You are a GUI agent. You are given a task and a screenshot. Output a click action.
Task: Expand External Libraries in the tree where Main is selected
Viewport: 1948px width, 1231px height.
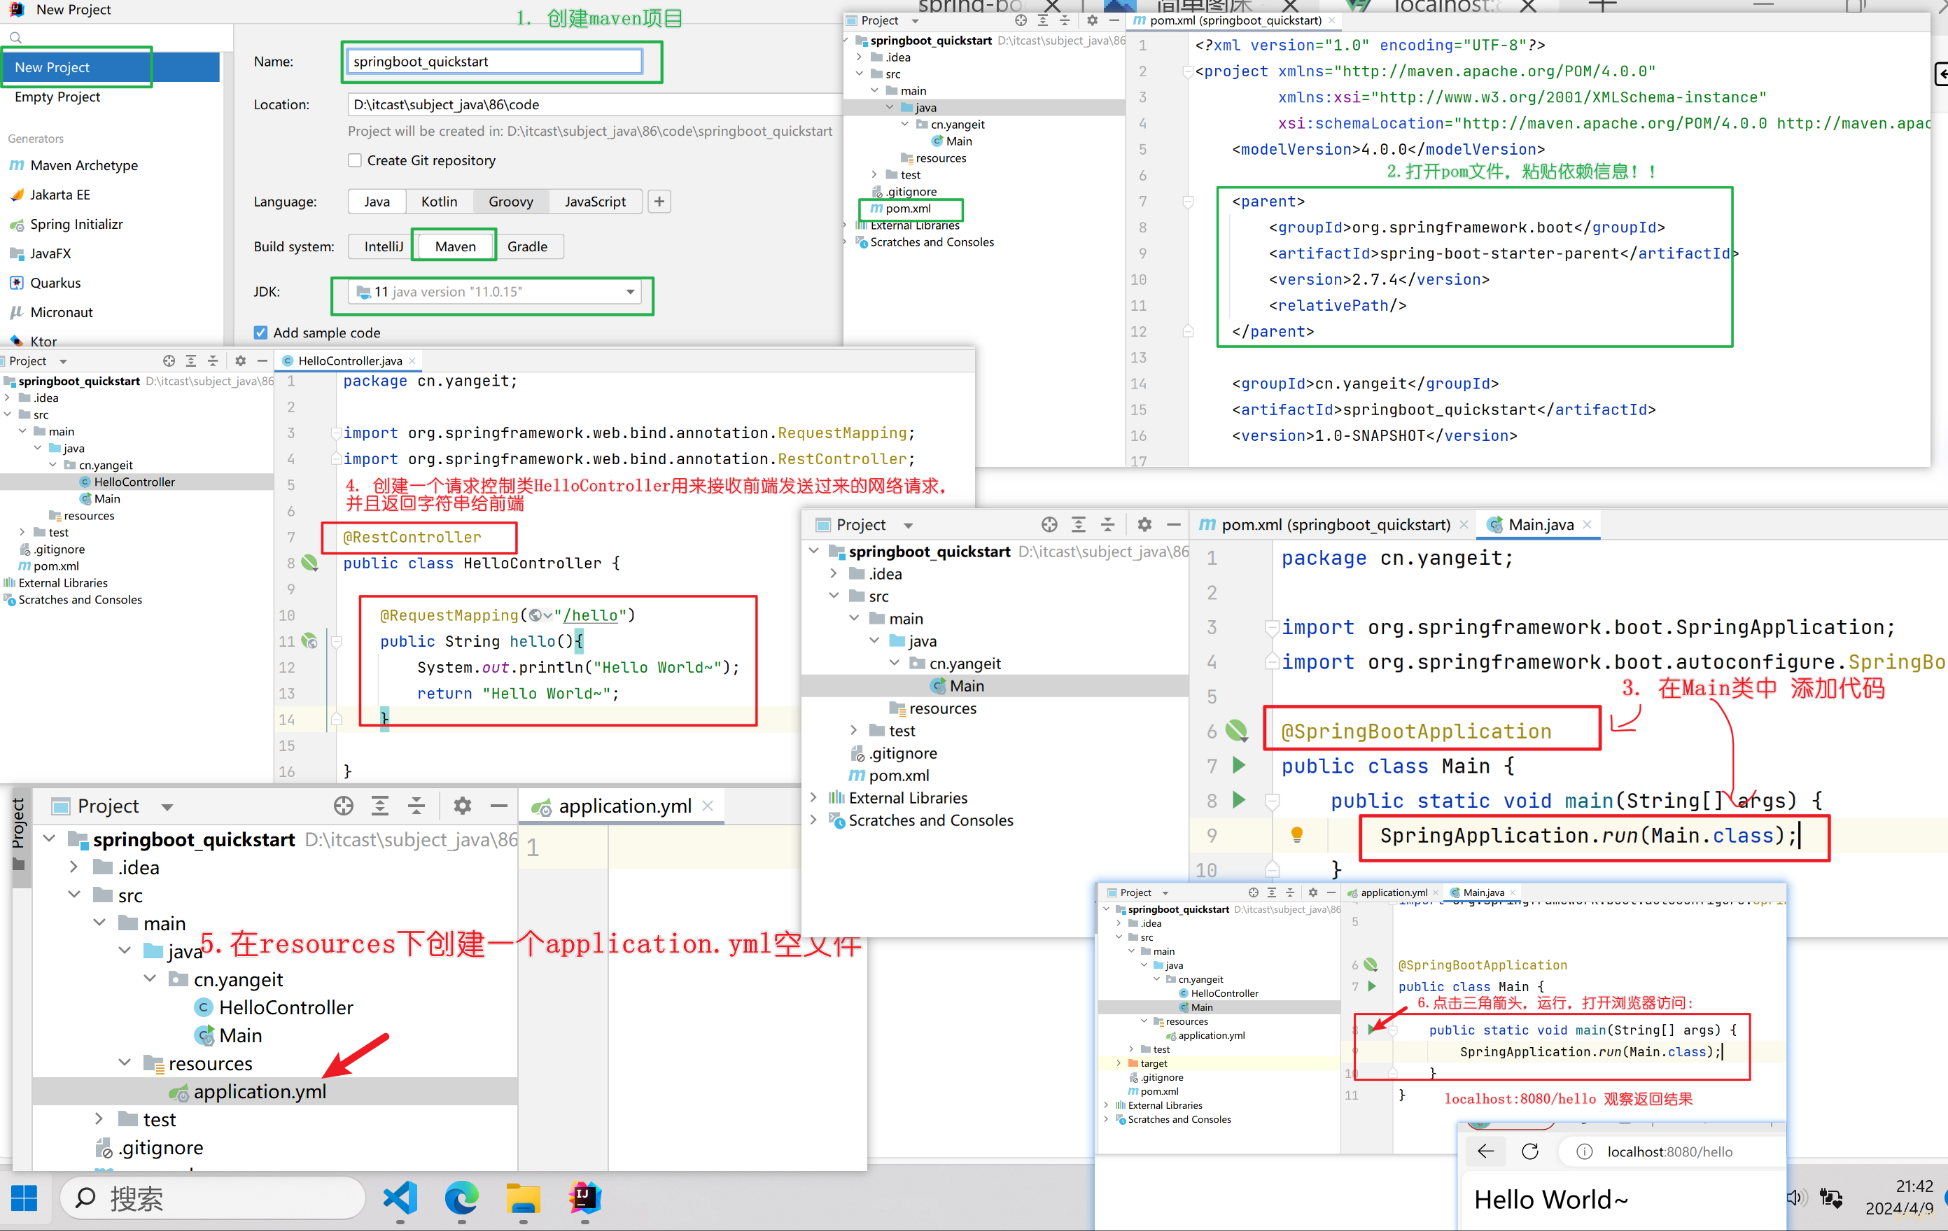(x=813, y=797)
